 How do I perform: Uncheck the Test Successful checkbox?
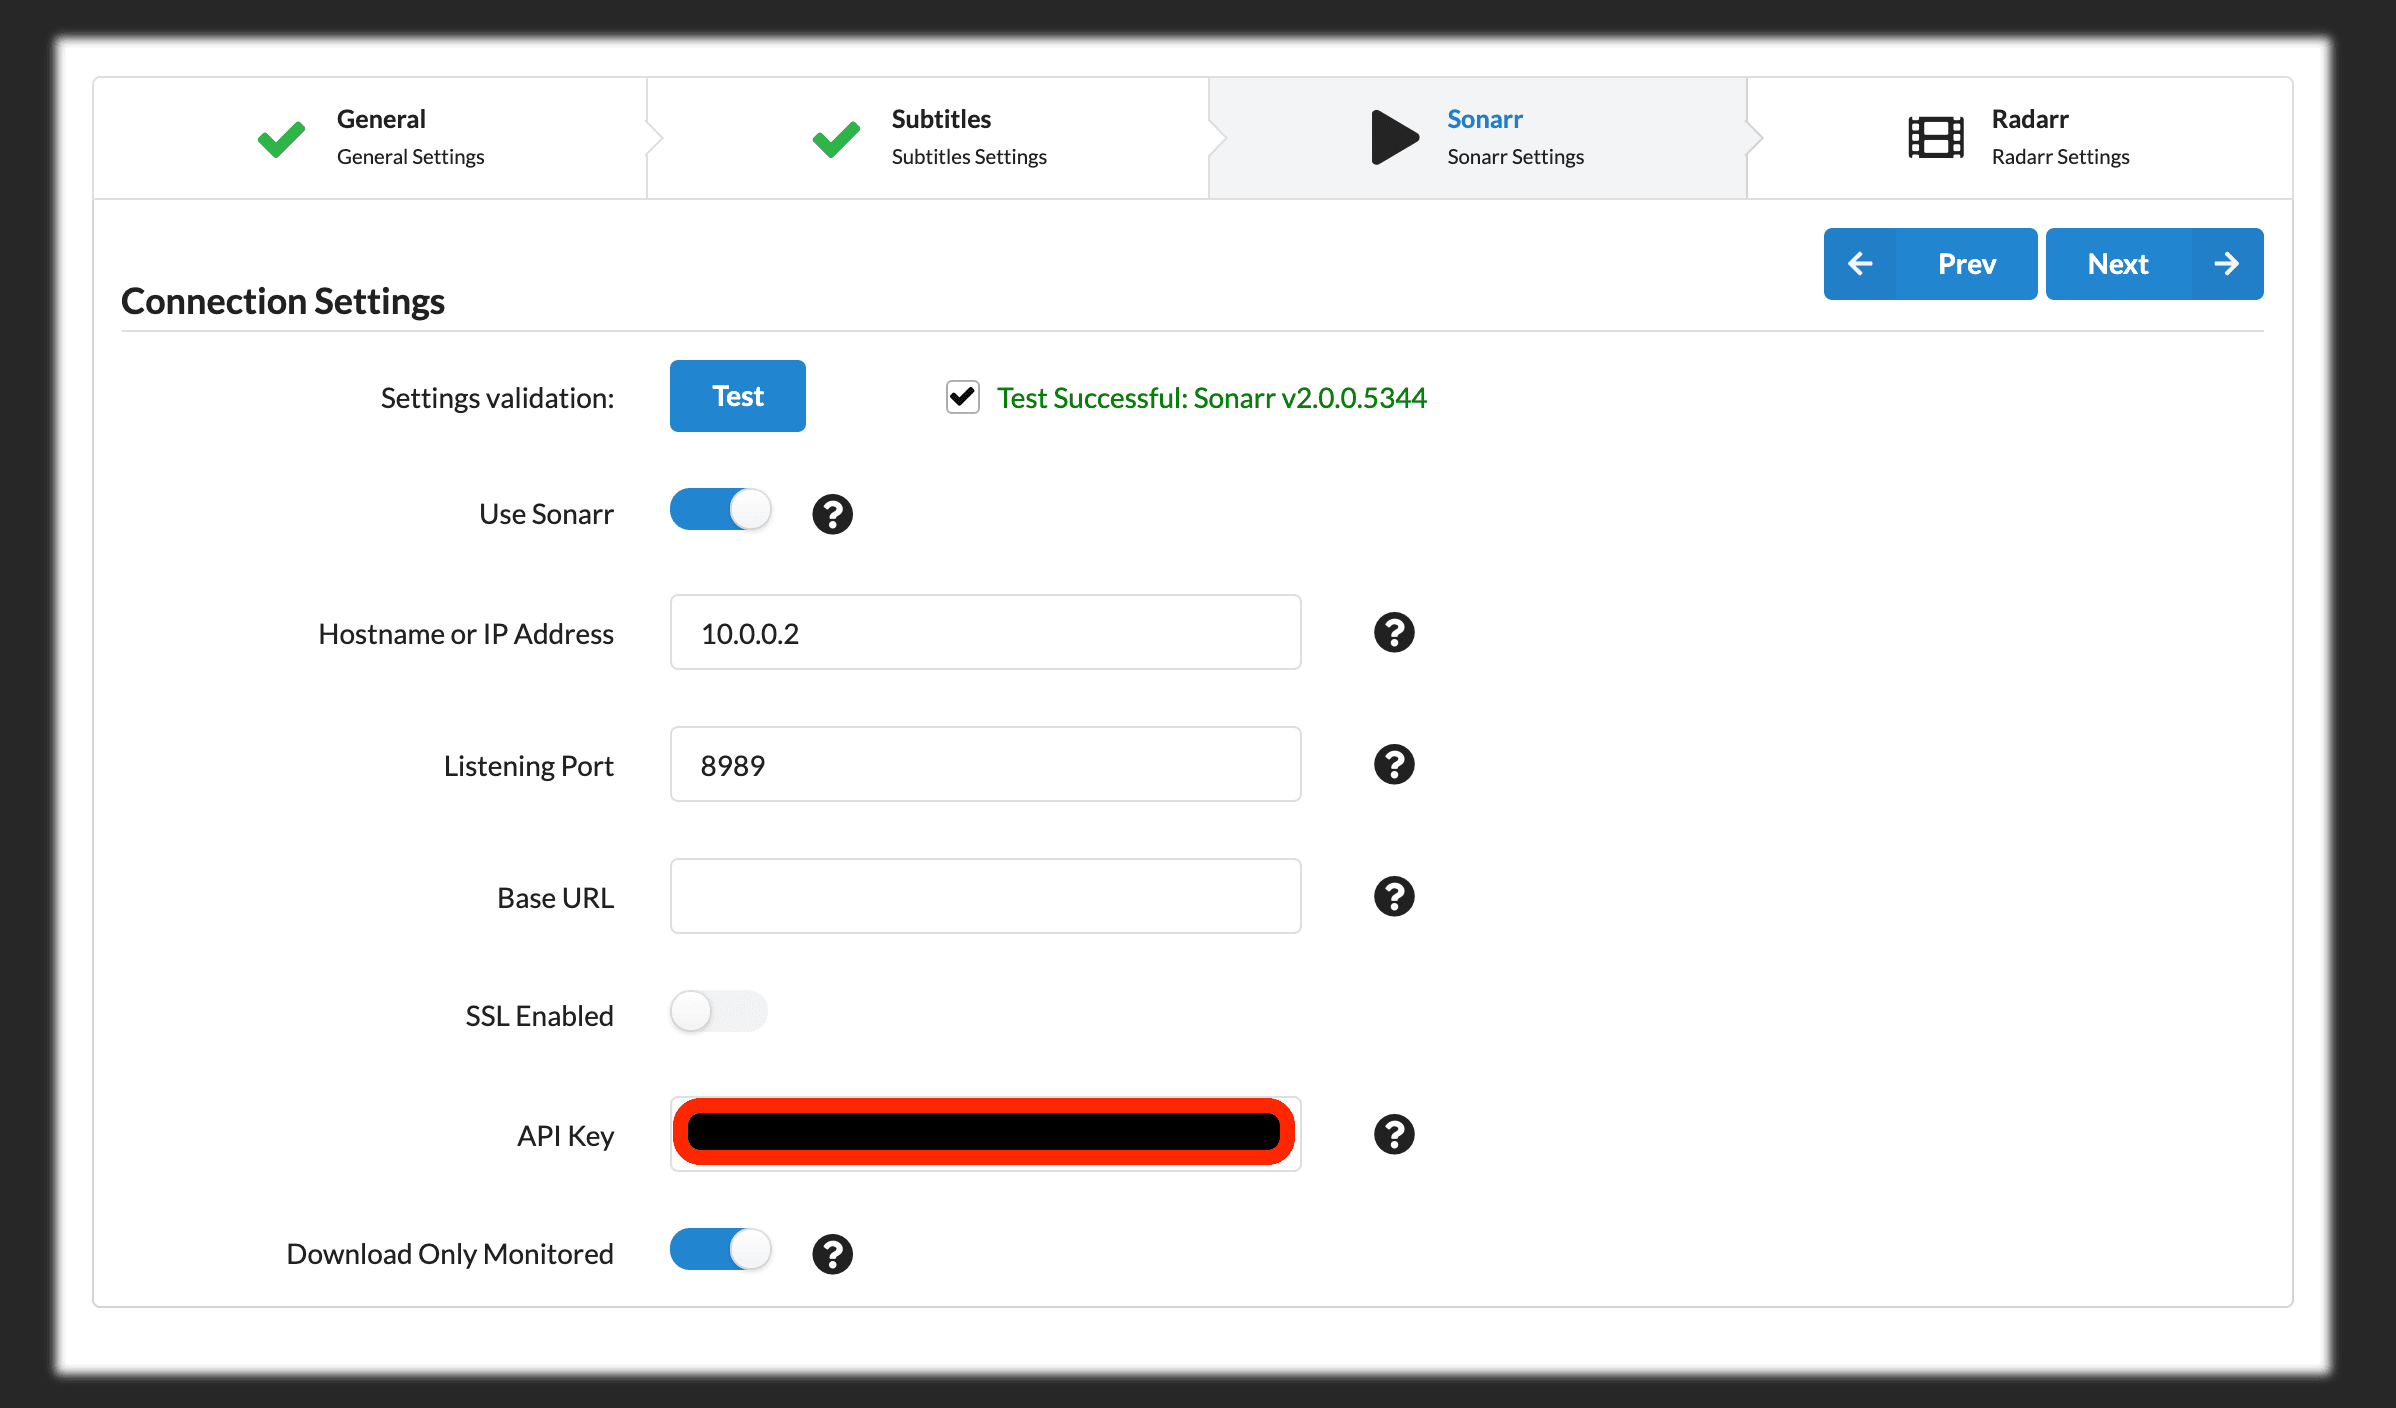tap(961, 396)
